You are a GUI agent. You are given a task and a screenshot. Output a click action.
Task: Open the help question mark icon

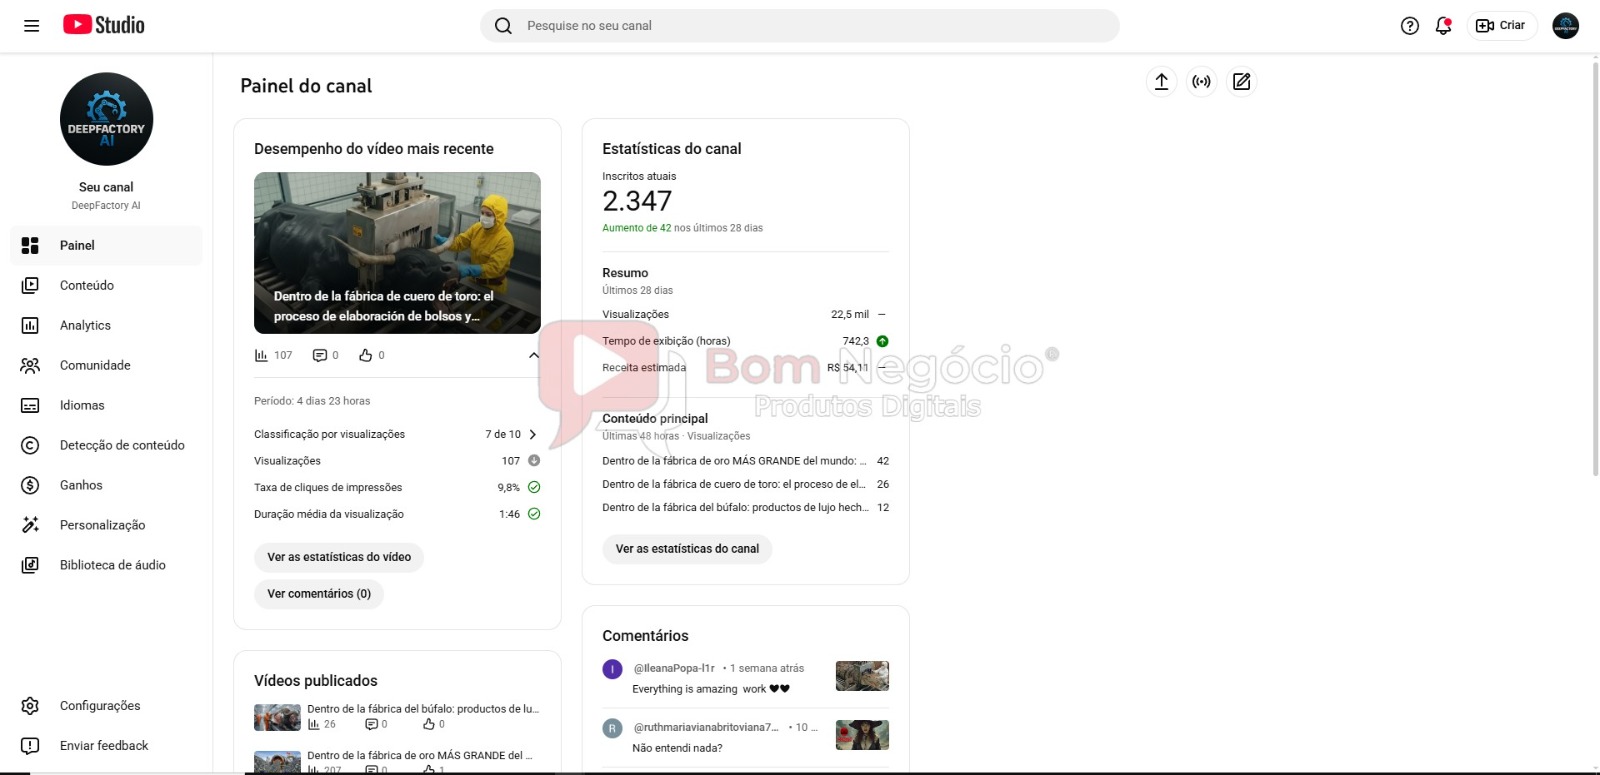coord(1409,26)
